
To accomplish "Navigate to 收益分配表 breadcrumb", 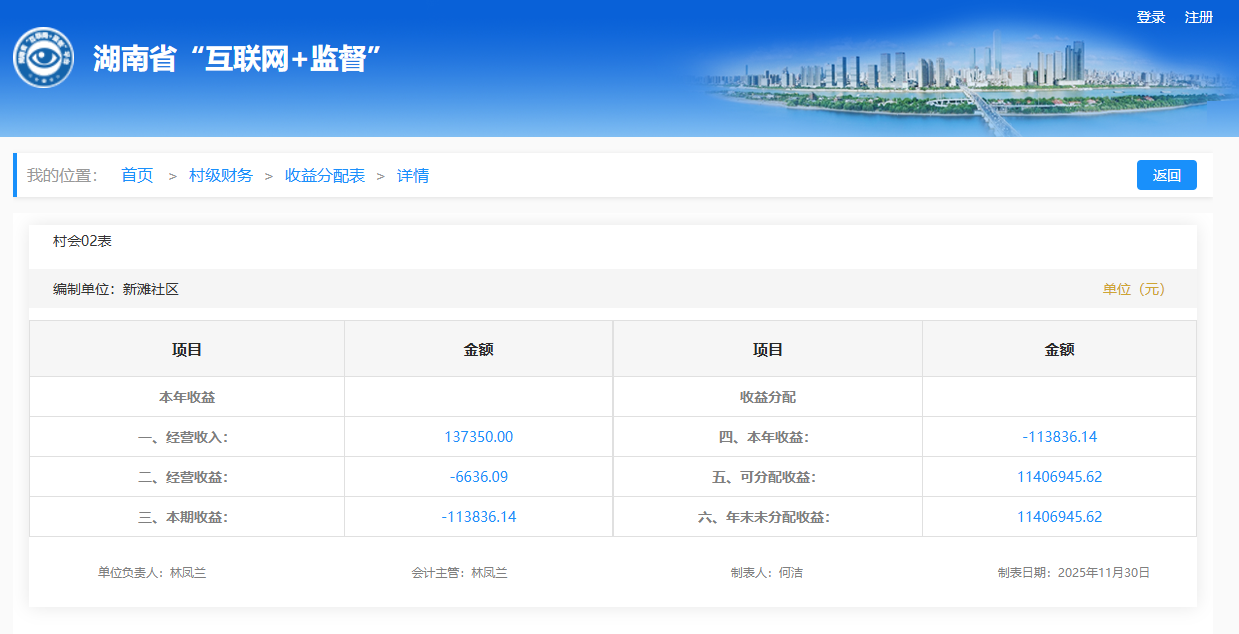I will (325, 175).
